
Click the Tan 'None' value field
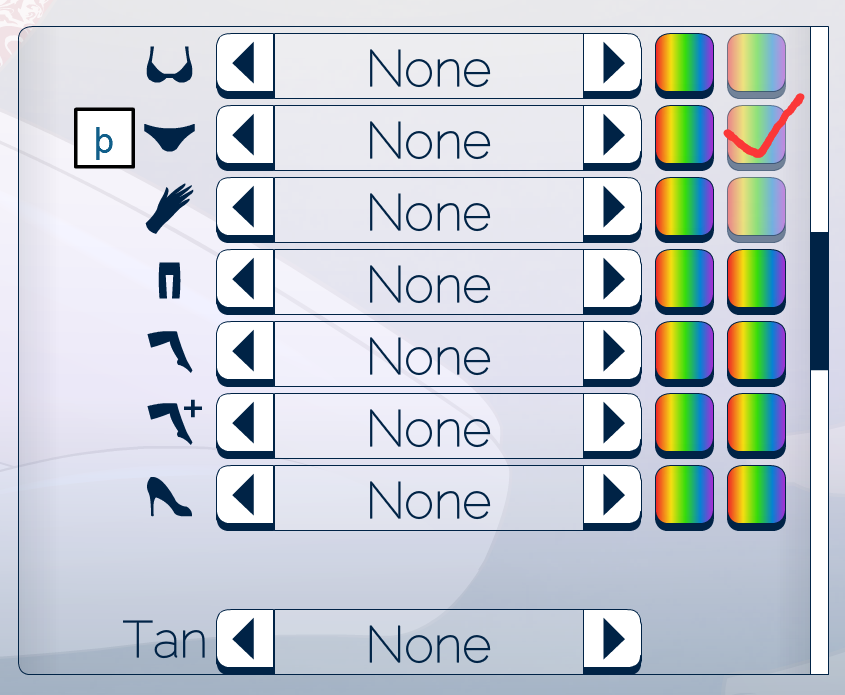(x=429, y=641)
